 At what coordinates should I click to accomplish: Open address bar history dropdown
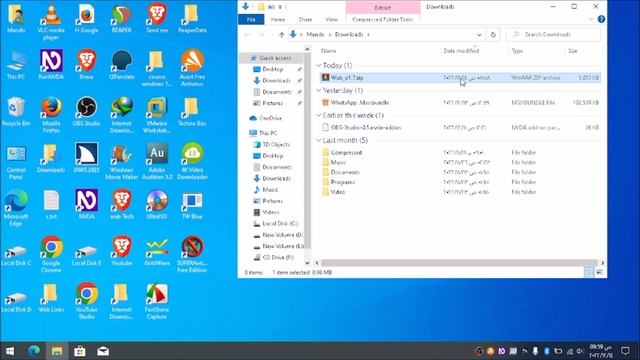pos(479,35)
